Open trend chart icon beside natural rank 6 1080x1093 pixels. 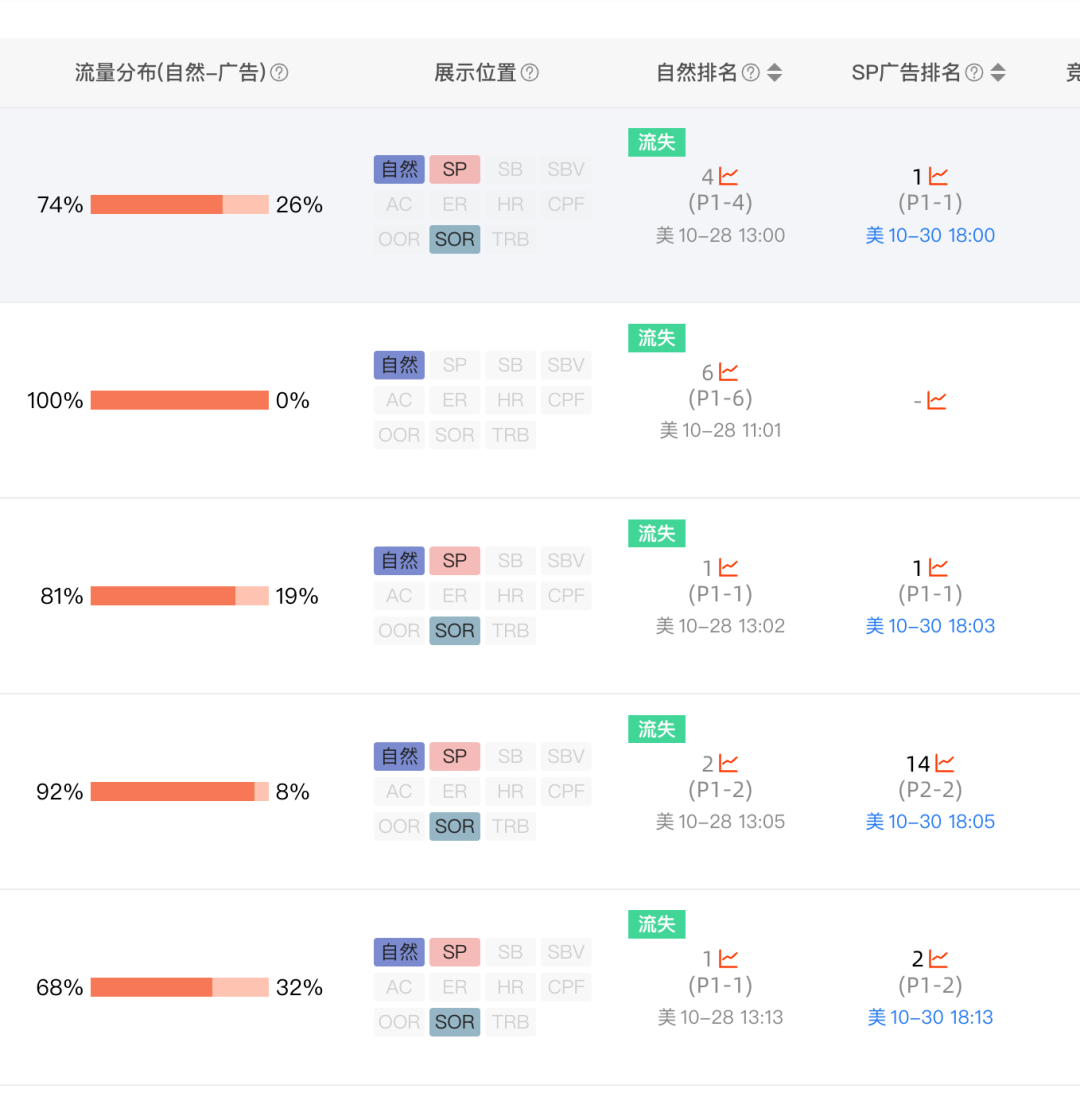pyautogui.click(x=728, y=372)
